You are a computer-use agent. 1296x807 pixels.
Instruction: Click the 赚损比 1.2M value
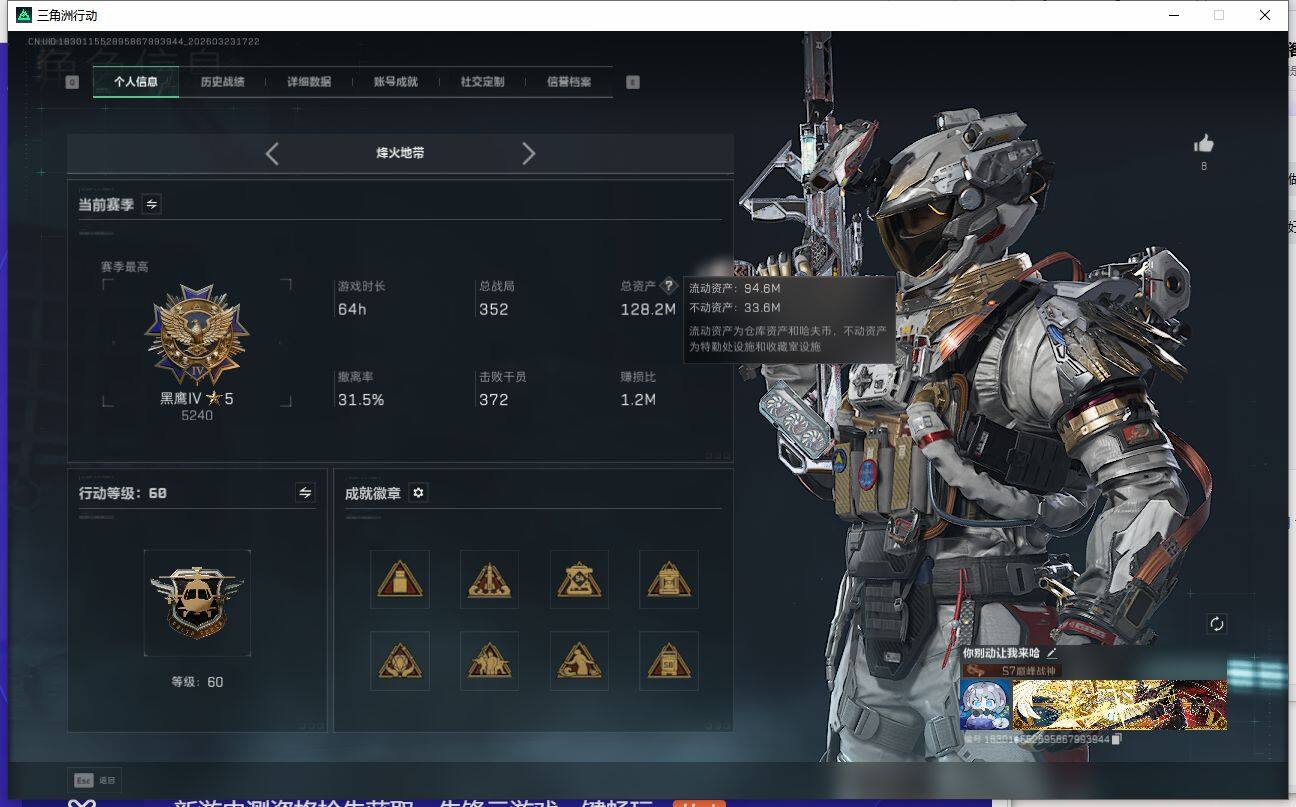(638, 400)
